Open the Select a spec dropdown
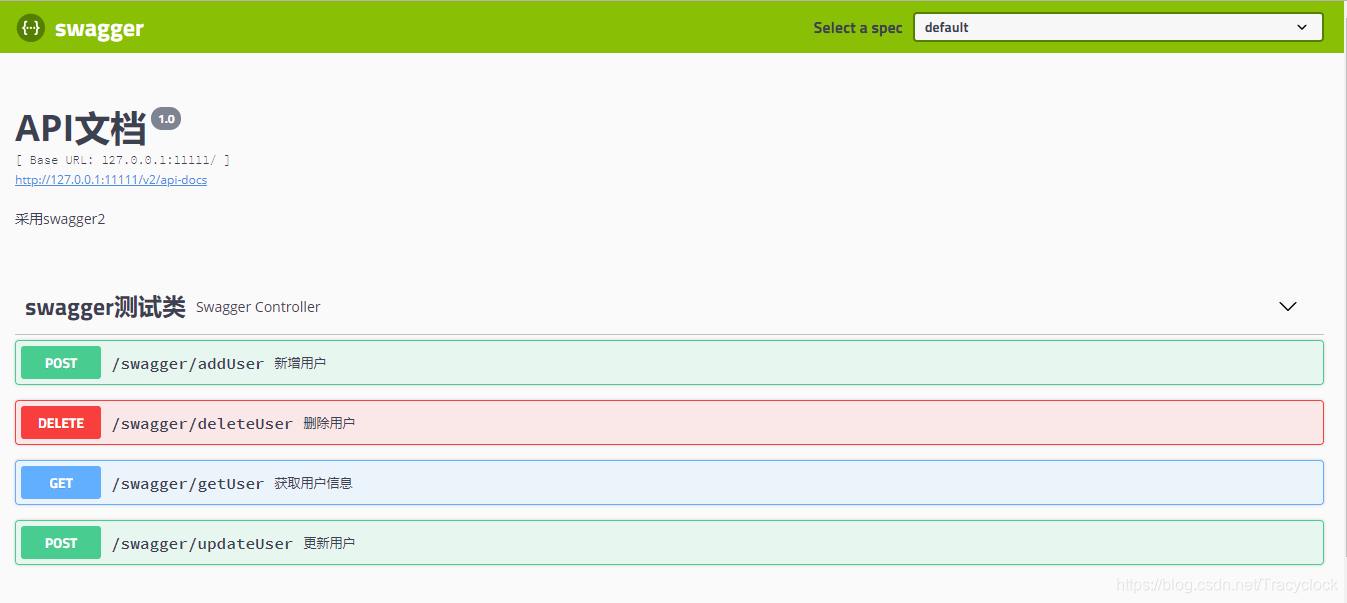The height and width of the screenshot is (603, 1347). [x=1118, y=27]
